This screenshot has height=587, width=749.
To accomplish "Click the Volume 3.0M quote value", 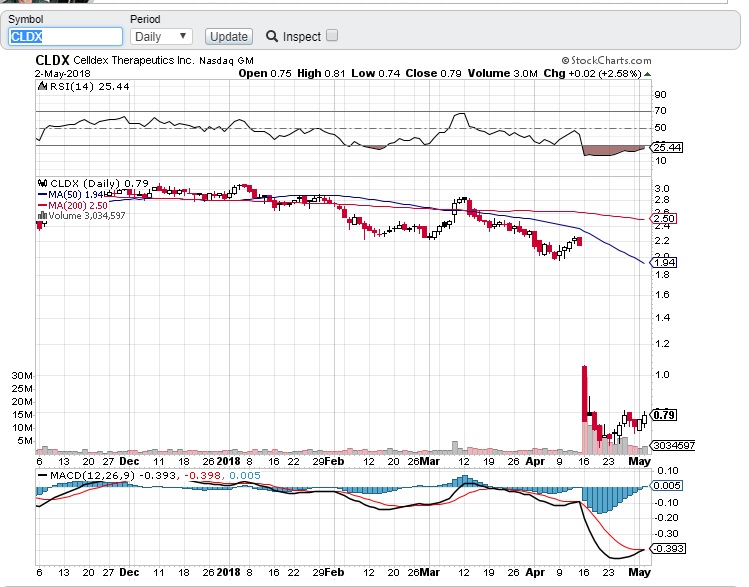I will (503, 74).
